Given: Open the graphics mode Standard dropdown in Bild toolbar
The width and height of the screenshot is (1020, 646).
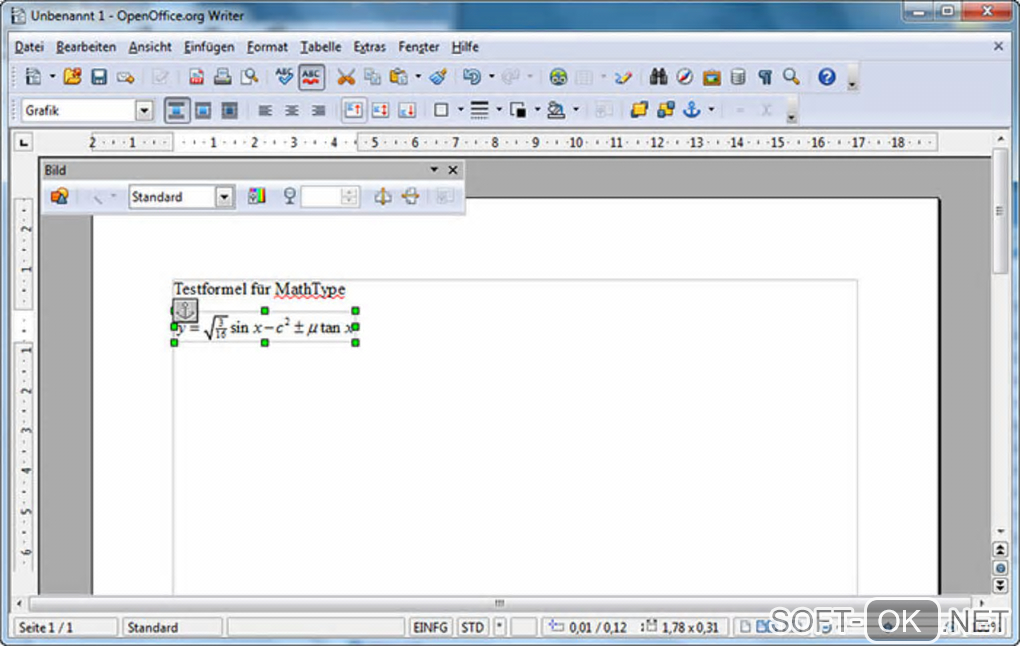Looking at the screenshot, I should (224, 197).
